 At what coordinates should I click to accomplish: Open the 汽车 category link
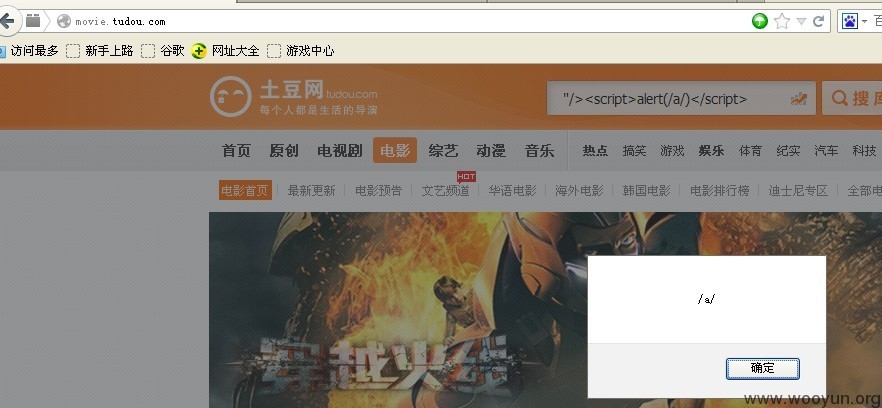pos(826,151)
